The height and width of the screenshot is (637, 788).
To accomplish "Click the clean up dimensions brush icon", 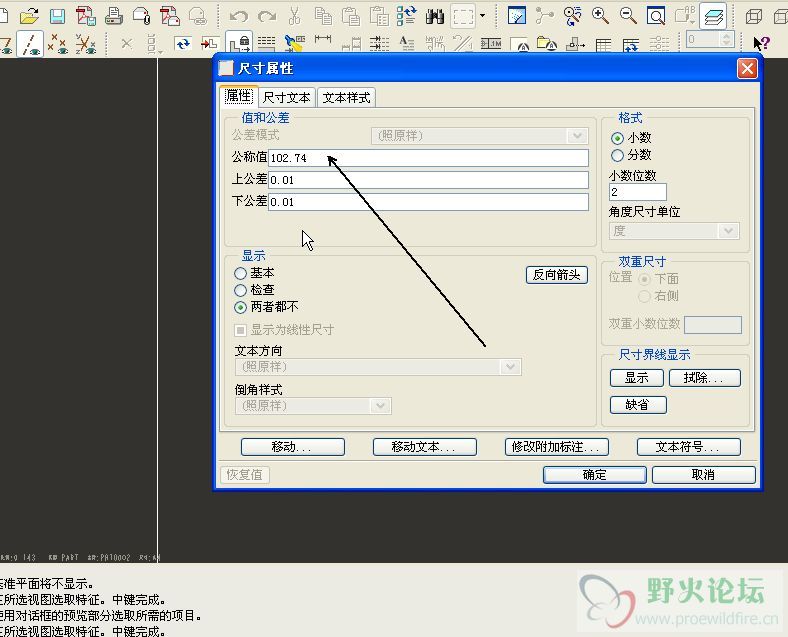I will coord(294,44).
